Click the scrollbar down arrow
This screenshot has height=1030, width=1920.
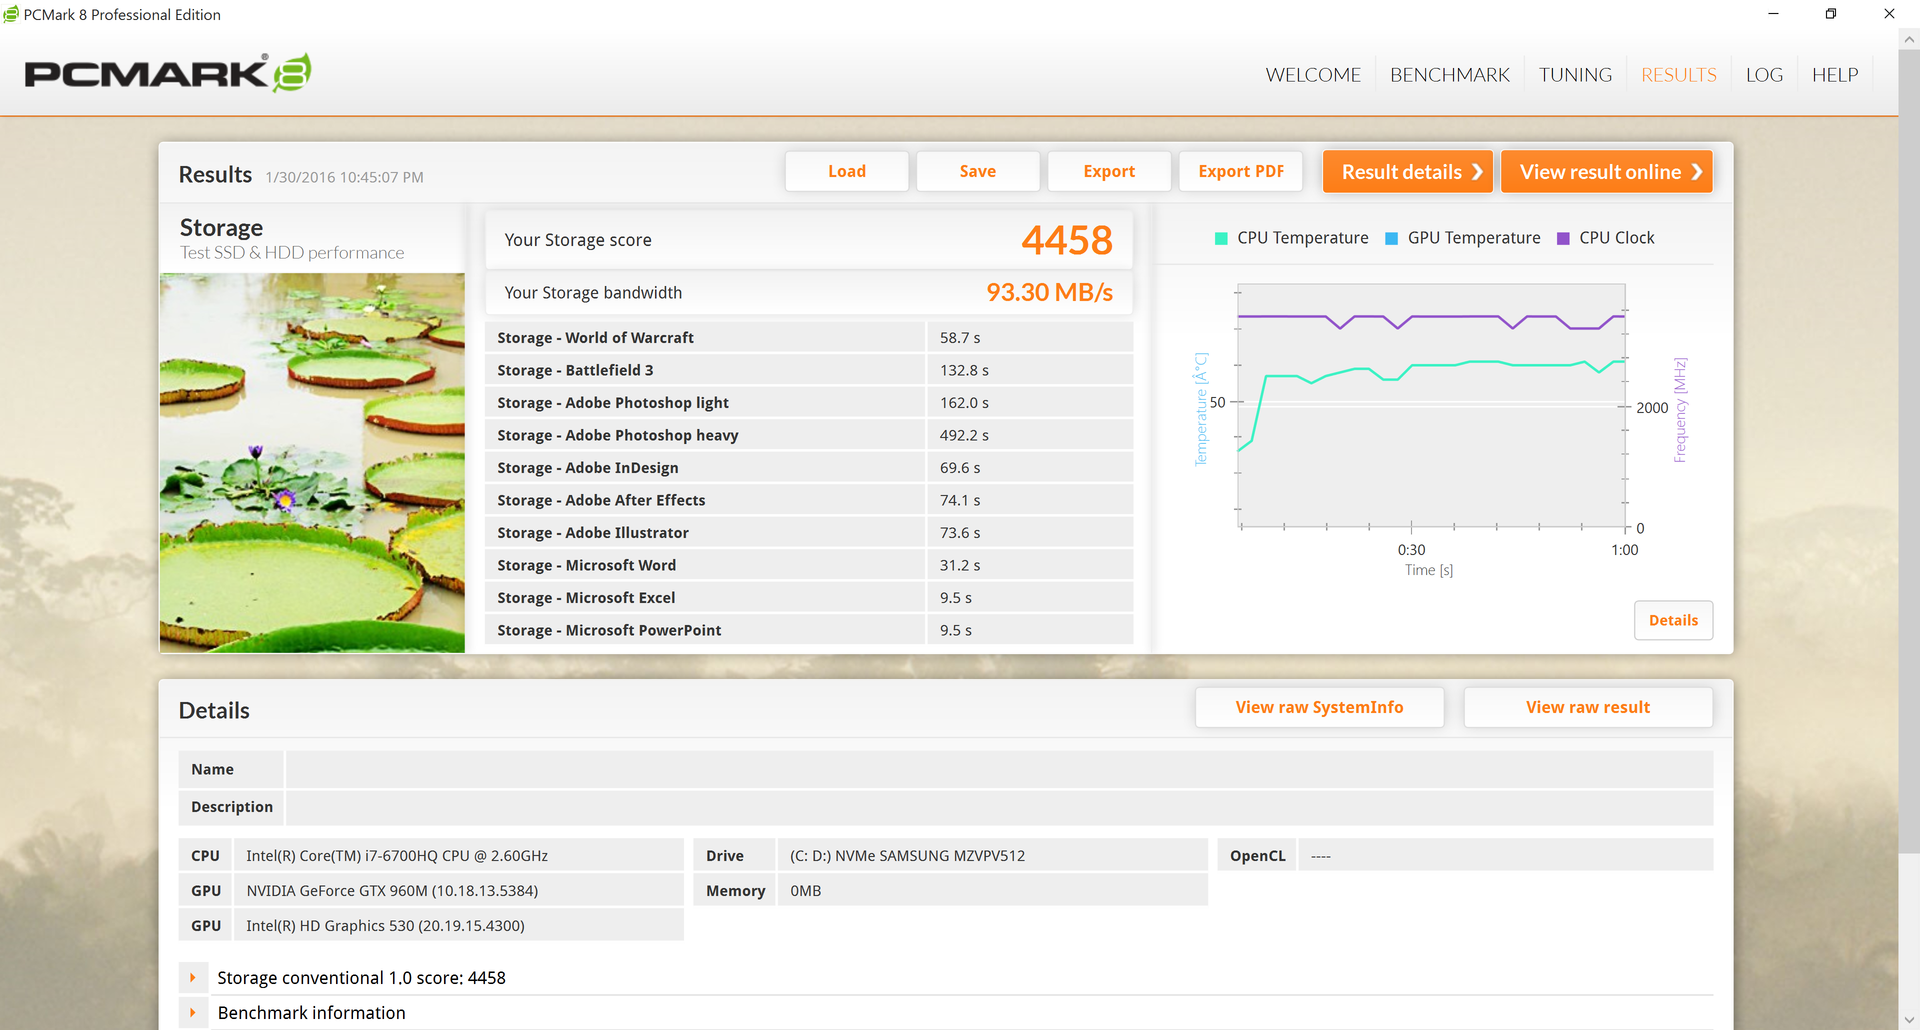pos(1909,1019)
